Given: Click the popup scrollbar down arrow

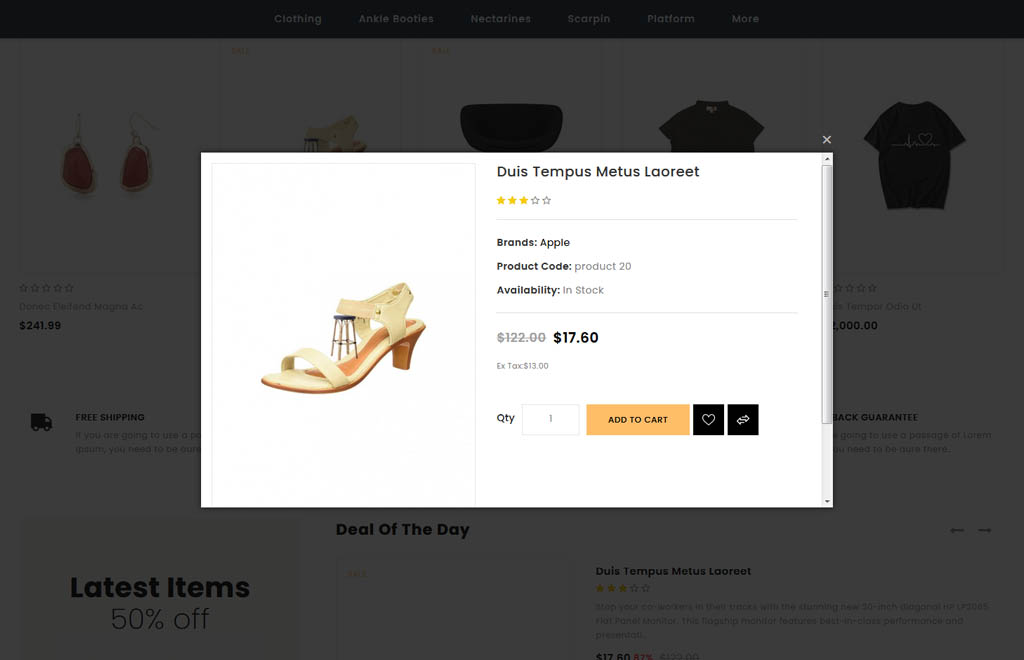Looking at the screenshot, I should tap(827, 501).
